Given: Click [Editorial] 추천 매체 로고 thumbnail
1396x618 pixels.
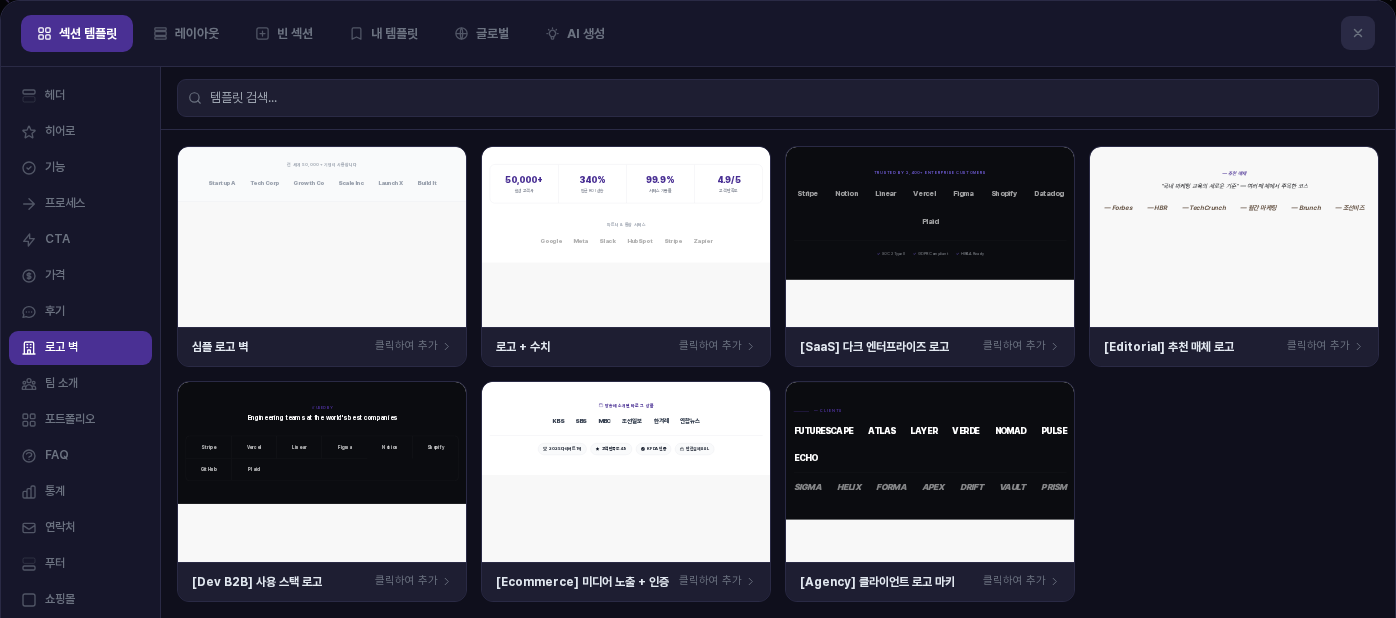Looking at the screenshot, I should (x=1234, y=237).
